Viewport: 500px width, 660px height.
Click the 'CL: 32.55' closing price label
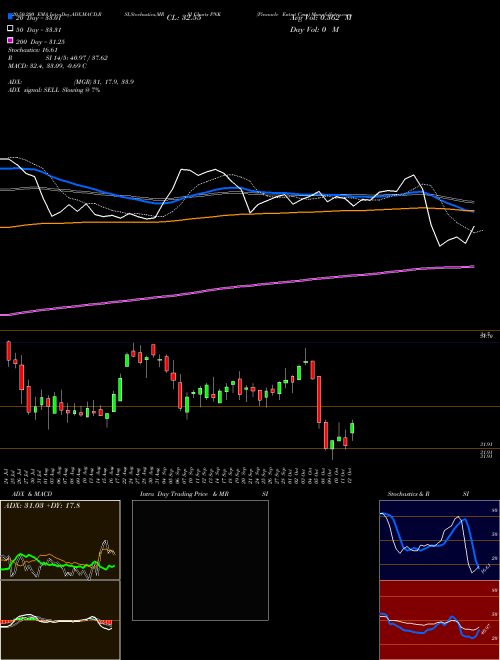[184, 18]
